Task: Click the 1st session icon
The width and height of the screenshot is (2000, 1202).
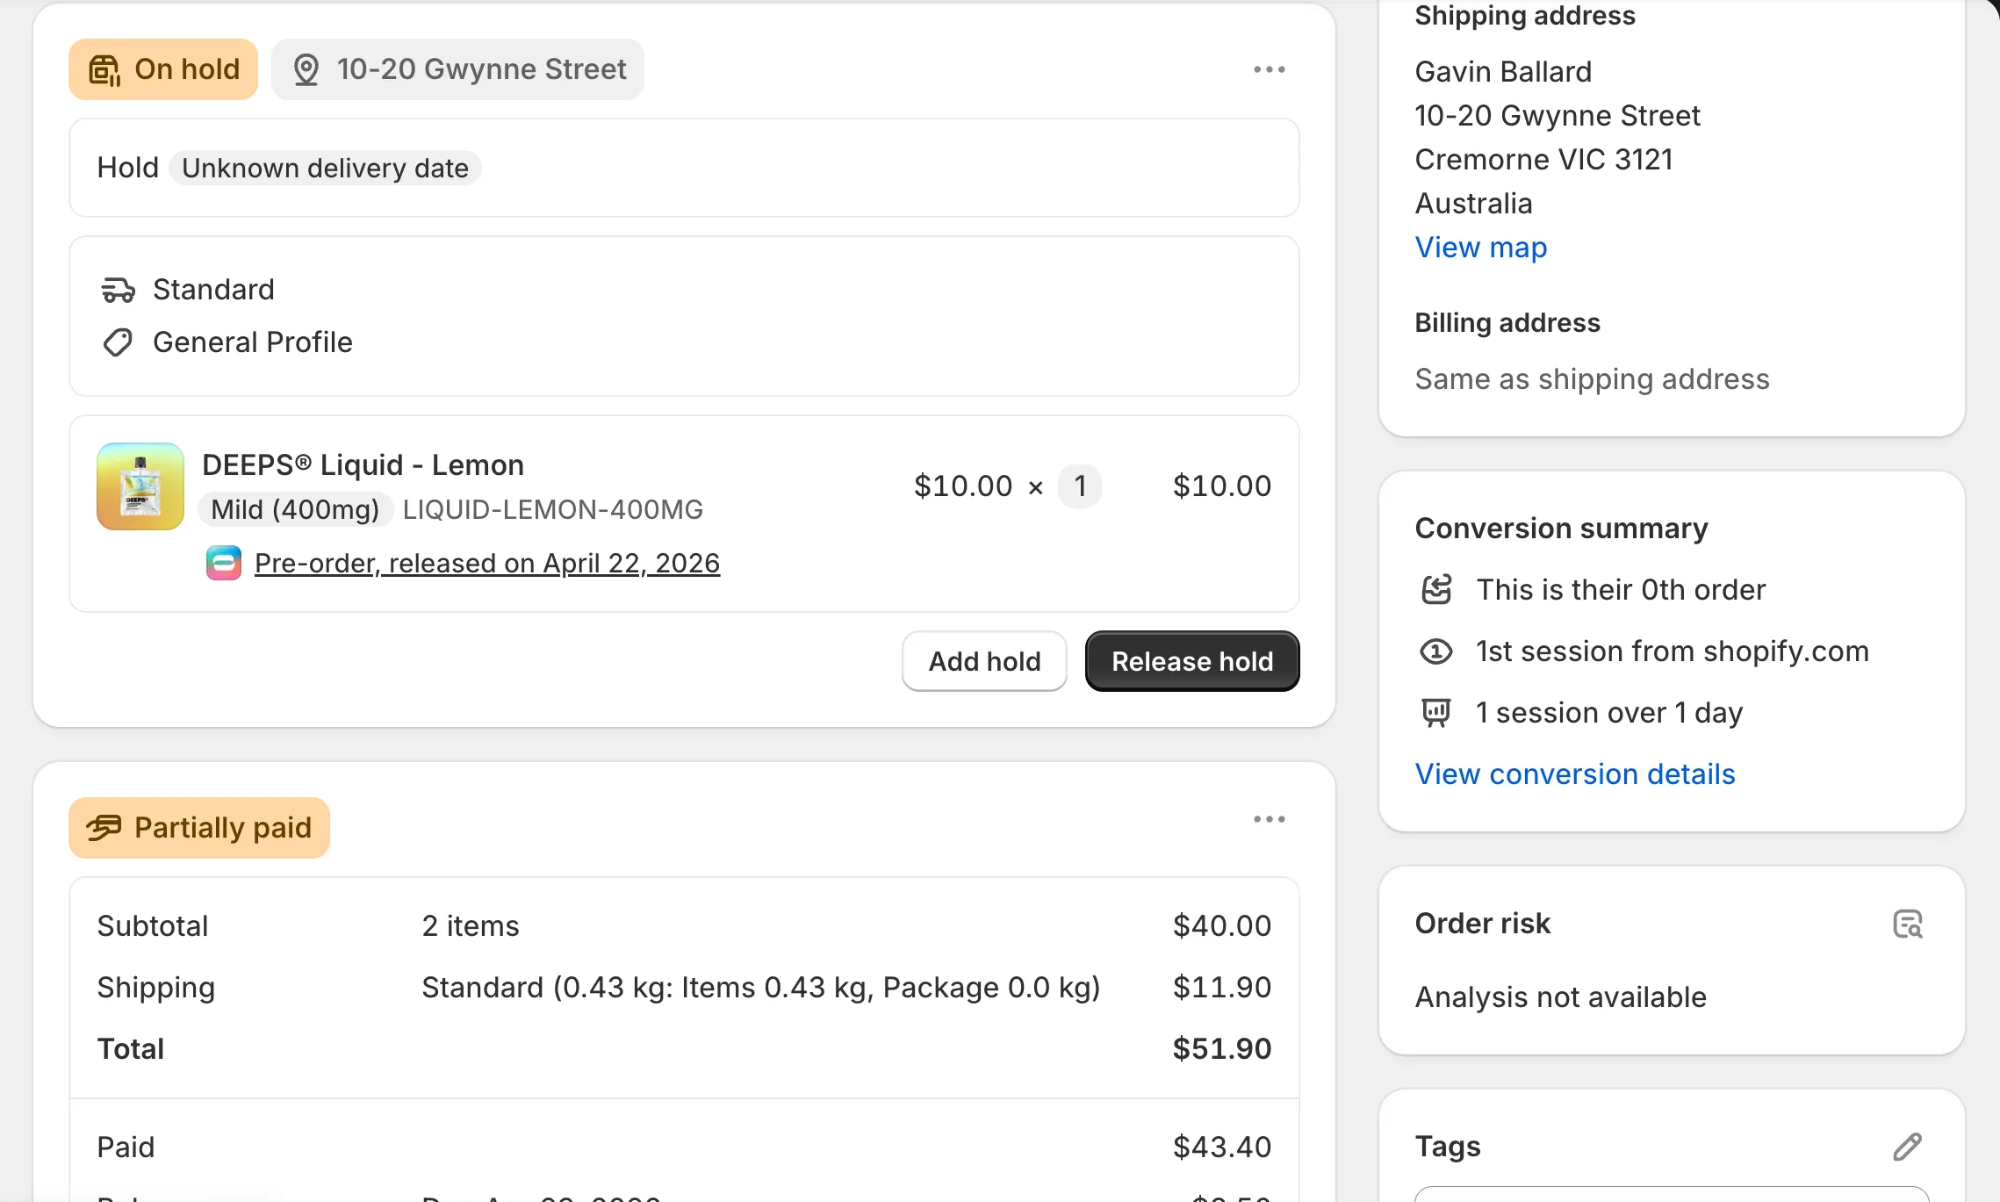Action: click(1436, 652)
